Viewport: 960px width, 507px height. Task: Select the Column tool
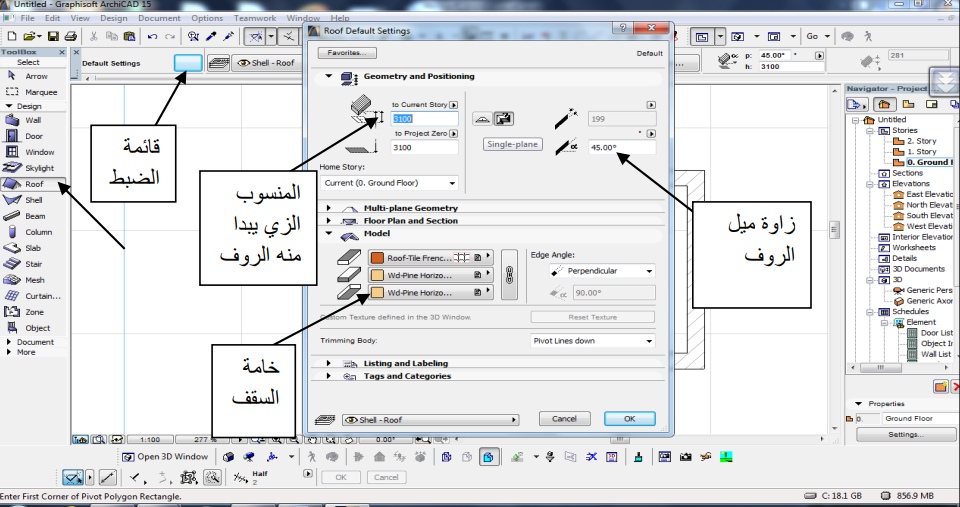point(32,232)
